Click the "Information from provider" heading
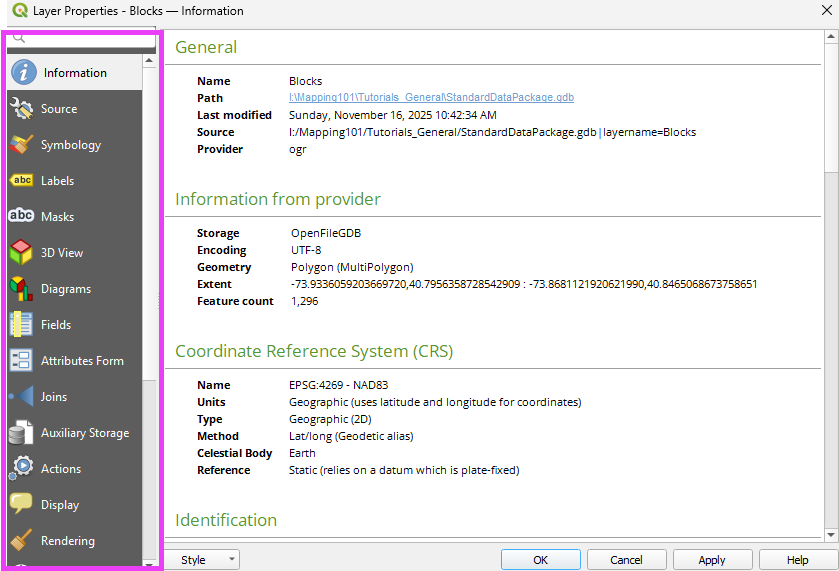839x571 pixels. coord(278,199)
